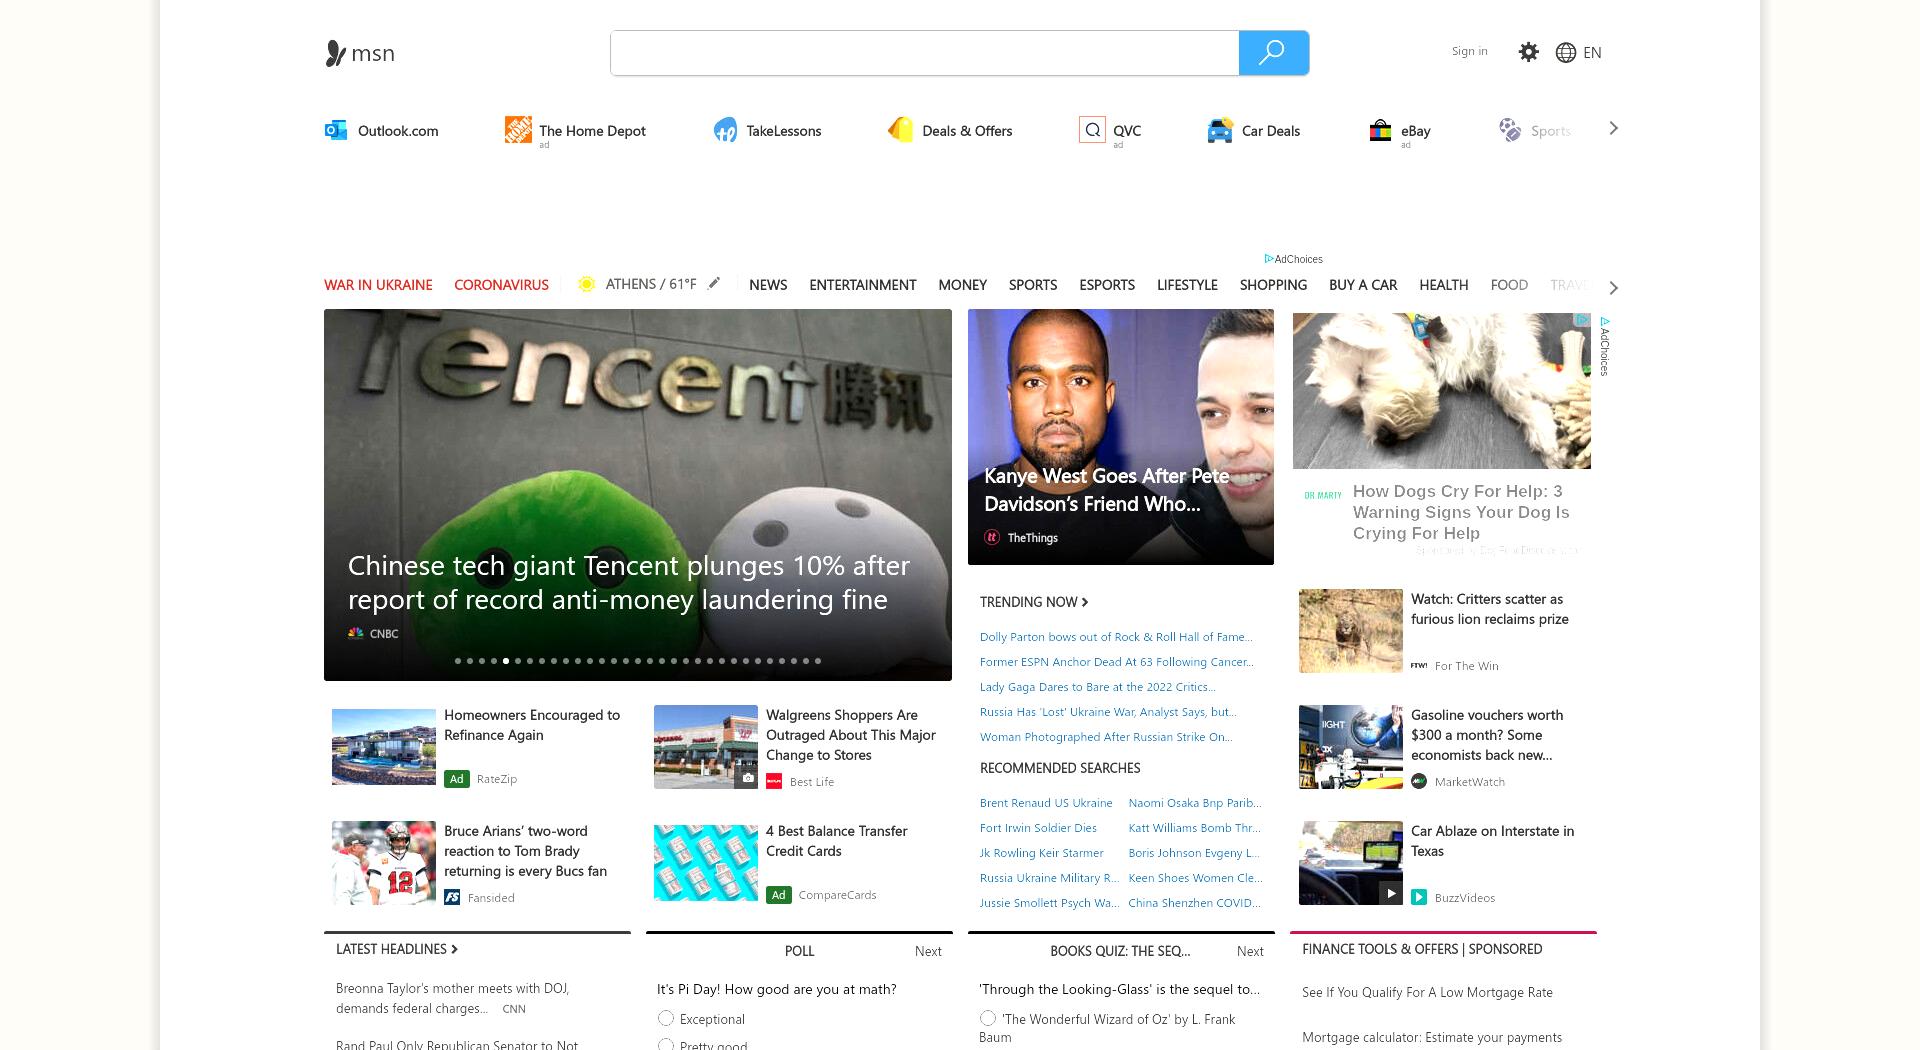This screenshot has width=1920, height=1050.
Task: Select the fifth carousel slide dot
Action: click(506, 661)
